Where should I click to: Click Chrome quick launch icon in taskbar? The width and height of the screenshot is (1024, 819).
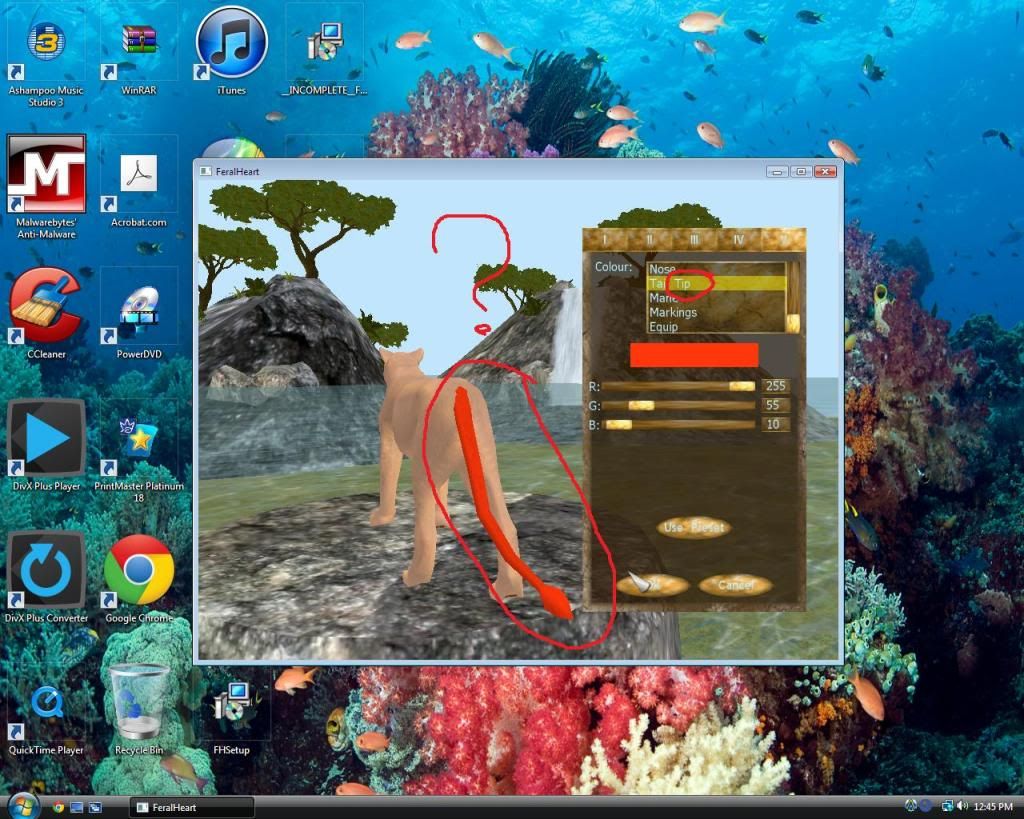[58, 807]
